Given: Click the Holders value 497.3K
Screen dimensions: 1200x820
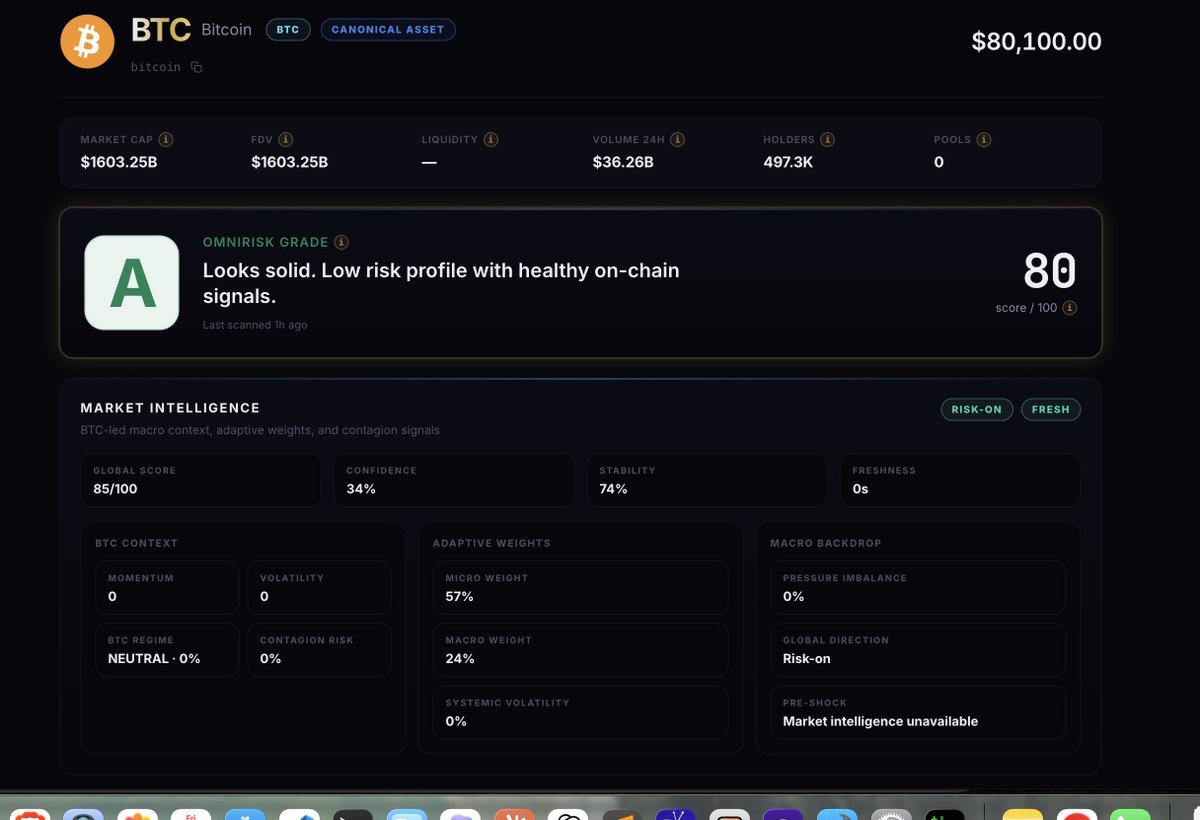Looking at the screenshot, I should coord(788,162).
